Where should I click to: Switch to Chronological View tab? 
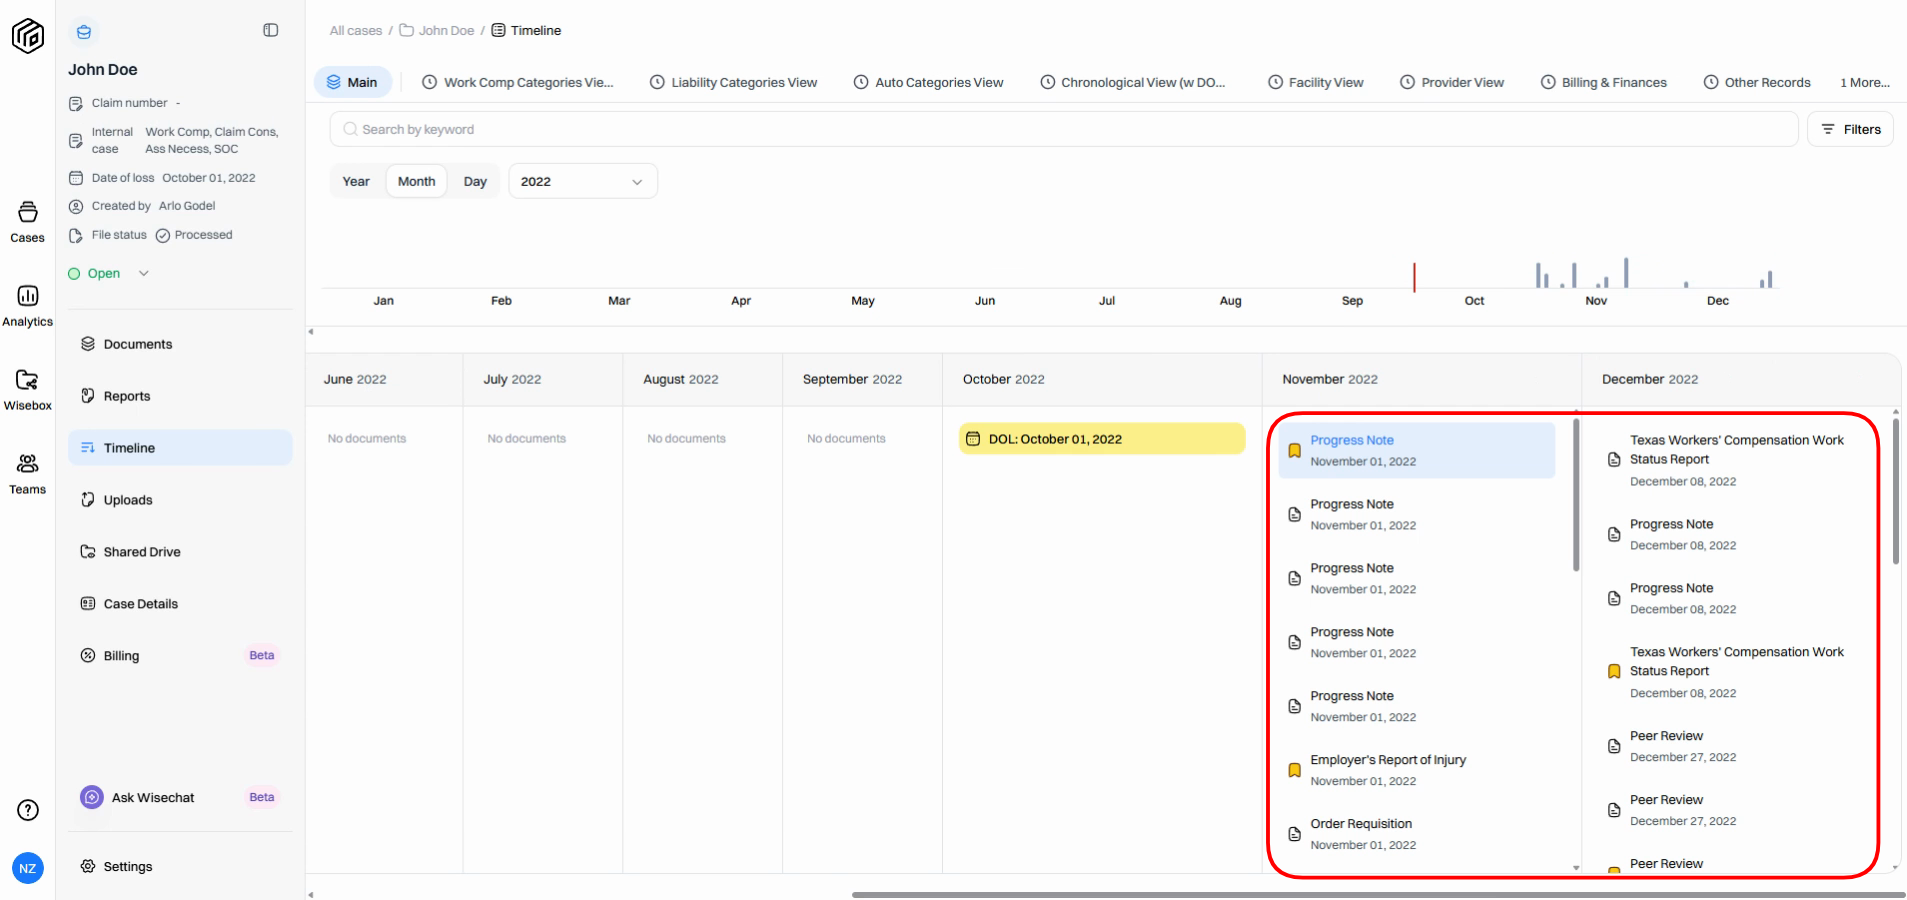pos(1132,82)
